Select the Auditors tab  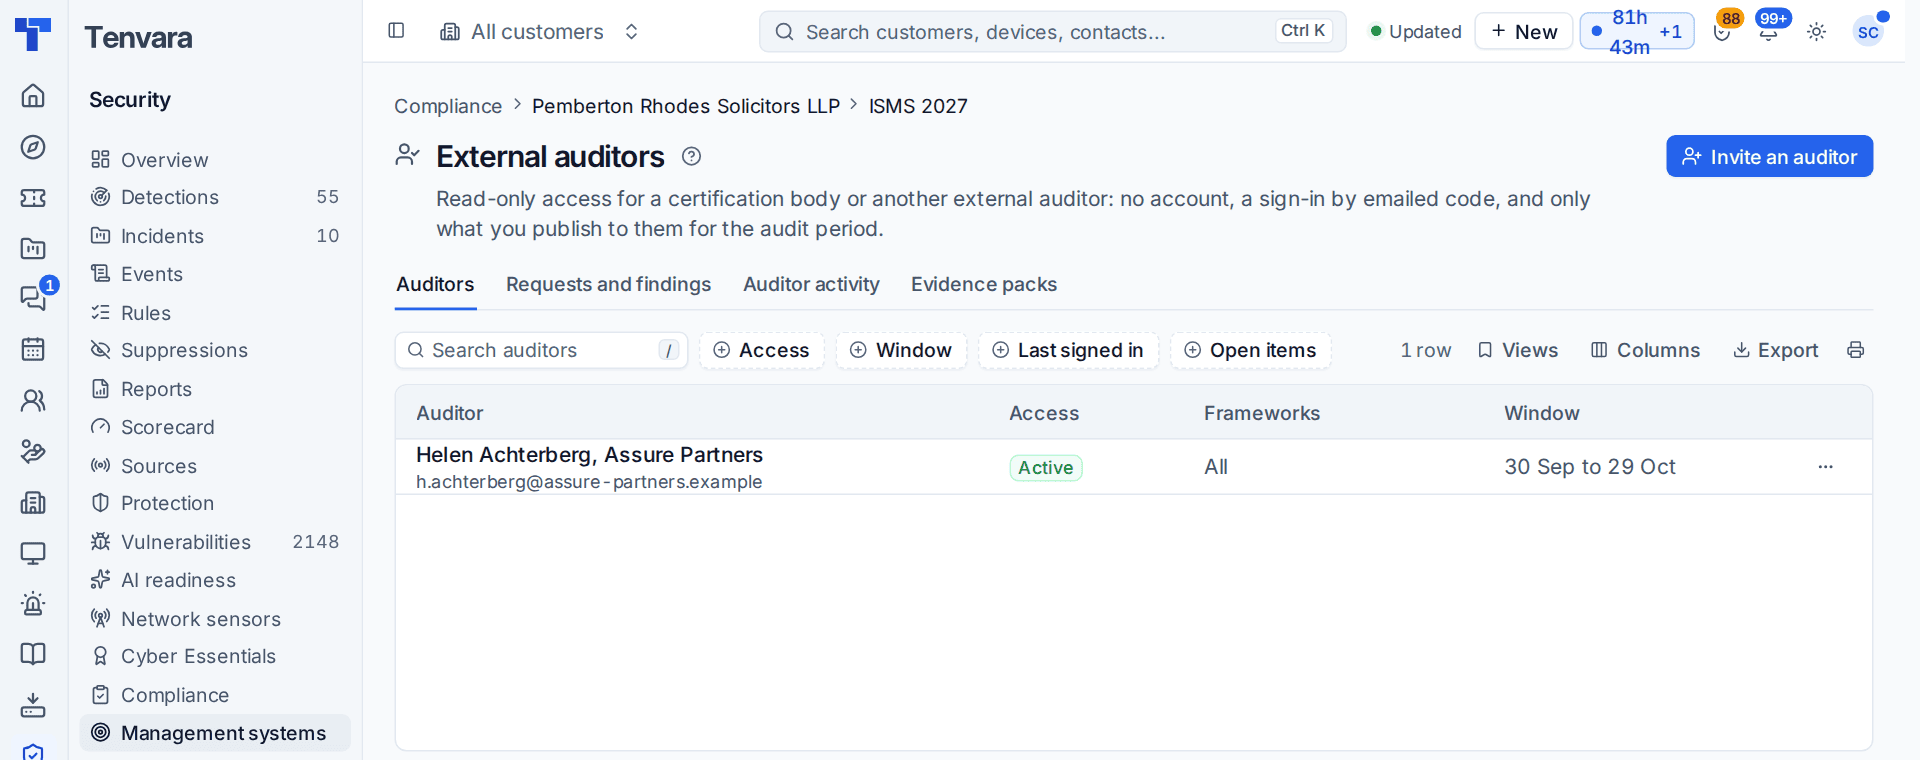pos(435,284)
